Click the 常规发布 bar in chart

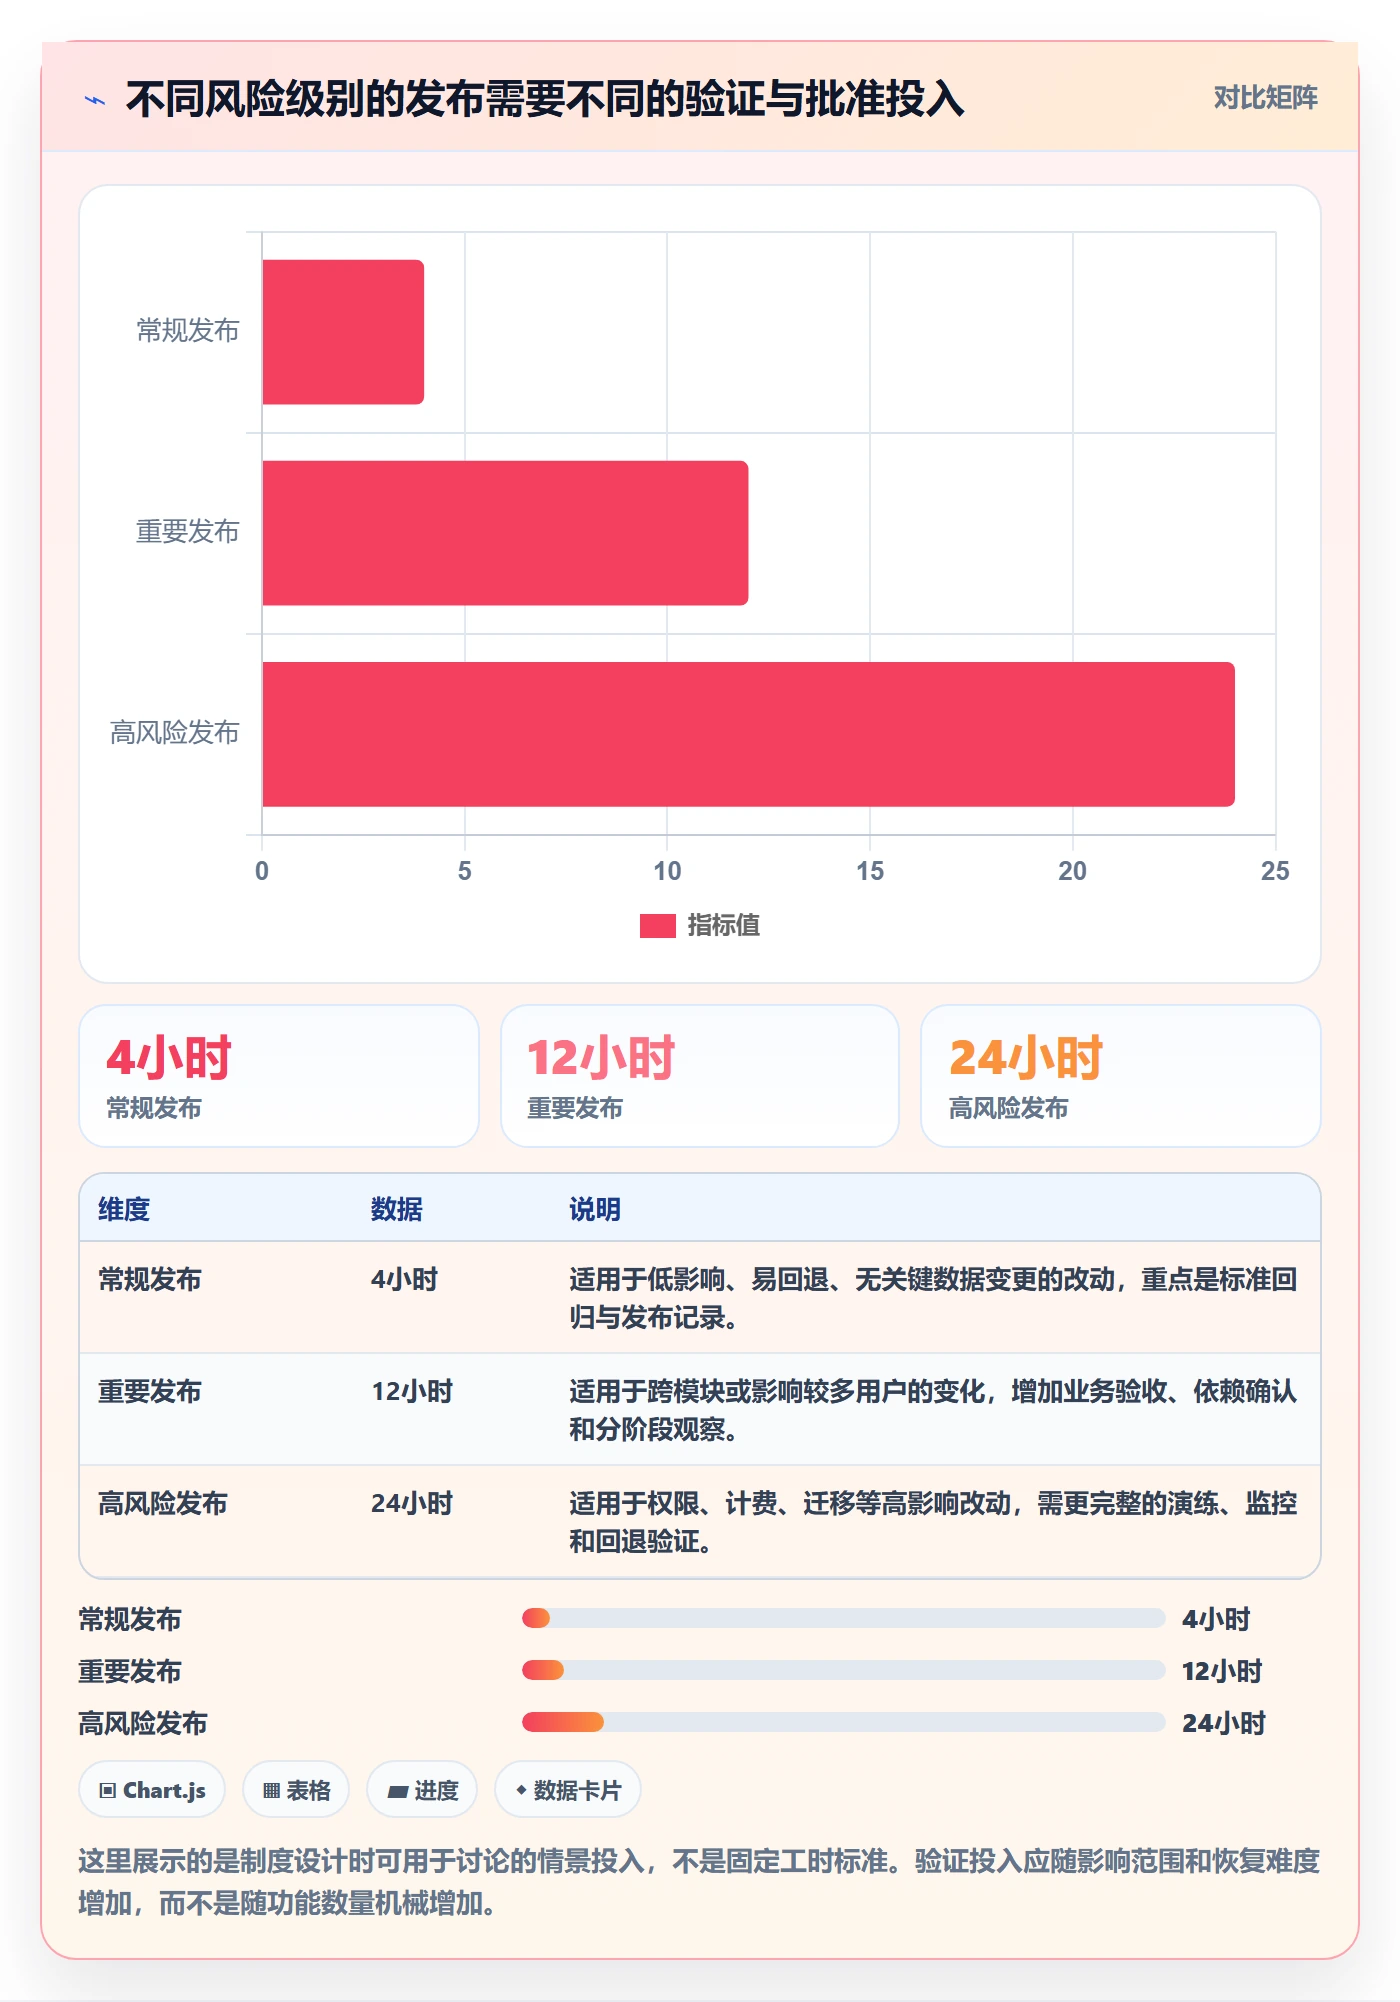(x=343, y=332)
